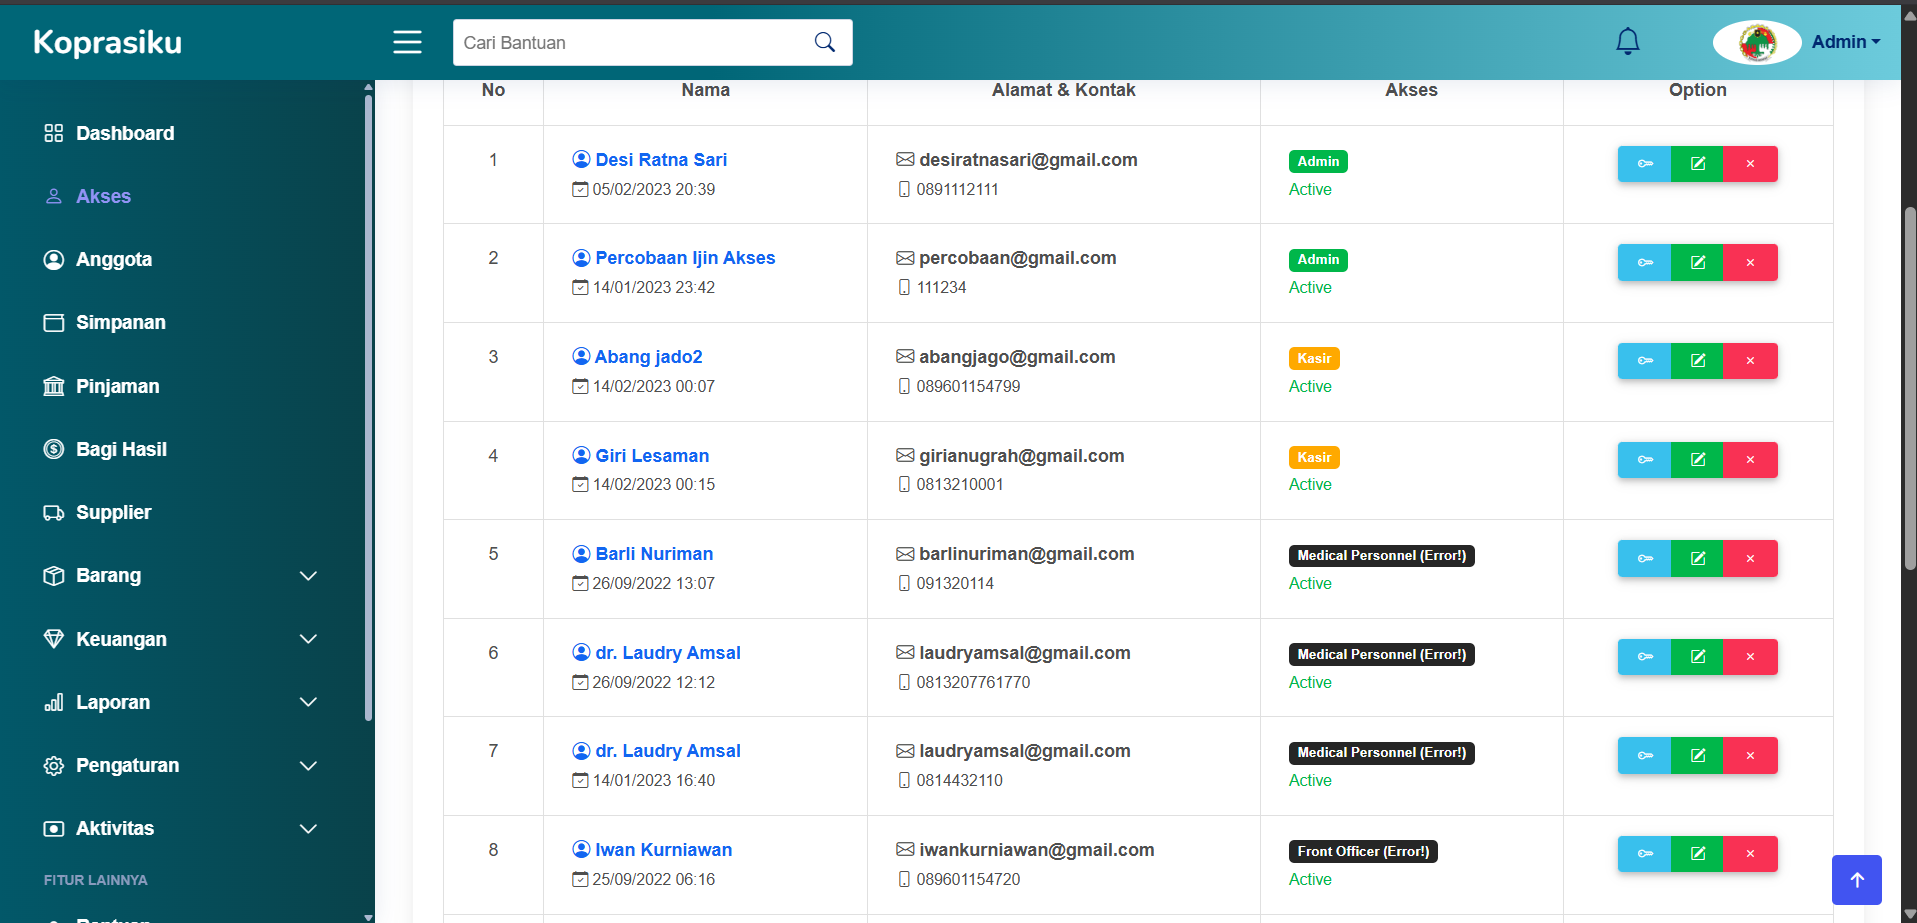1917x923 pixels.
Task: Click the search magnifier icon
Action: pos(824,42)
